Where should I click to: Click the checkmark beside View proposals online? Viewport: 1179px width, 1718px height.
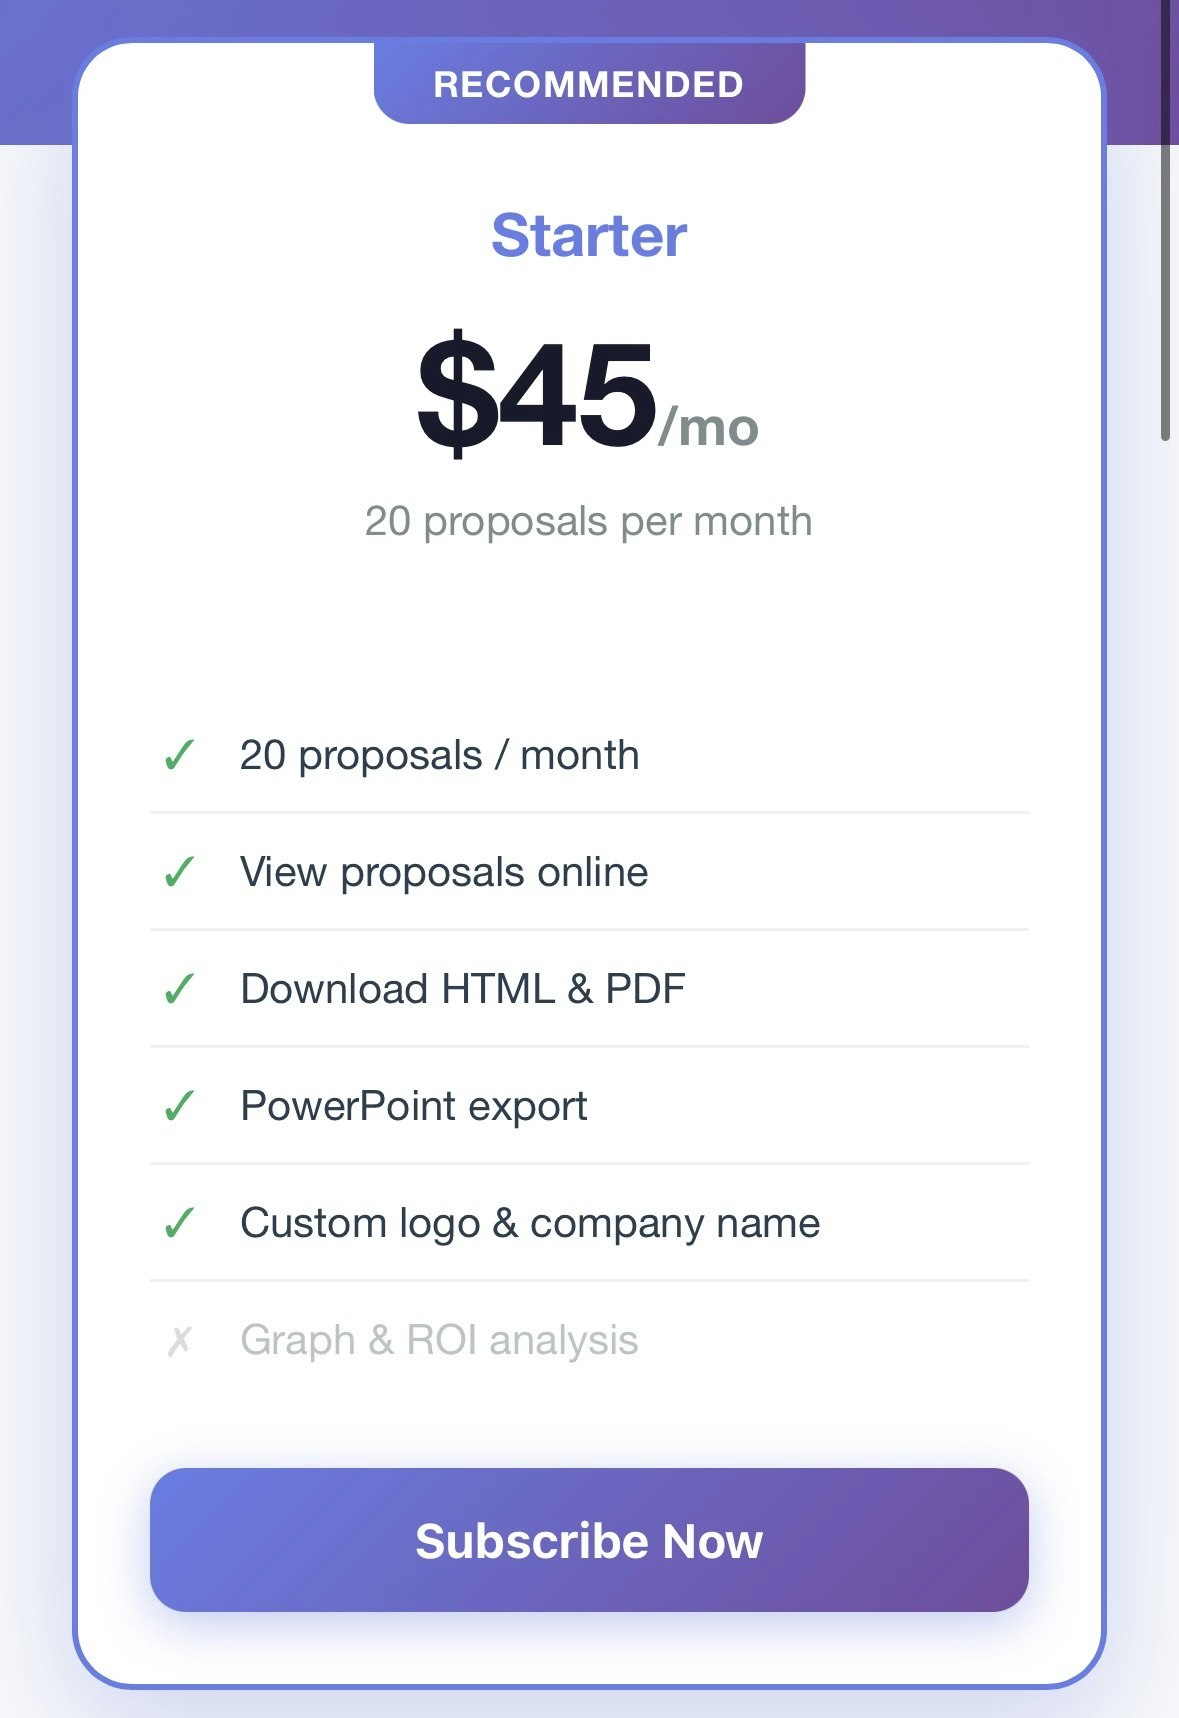[x=181, y=872]
